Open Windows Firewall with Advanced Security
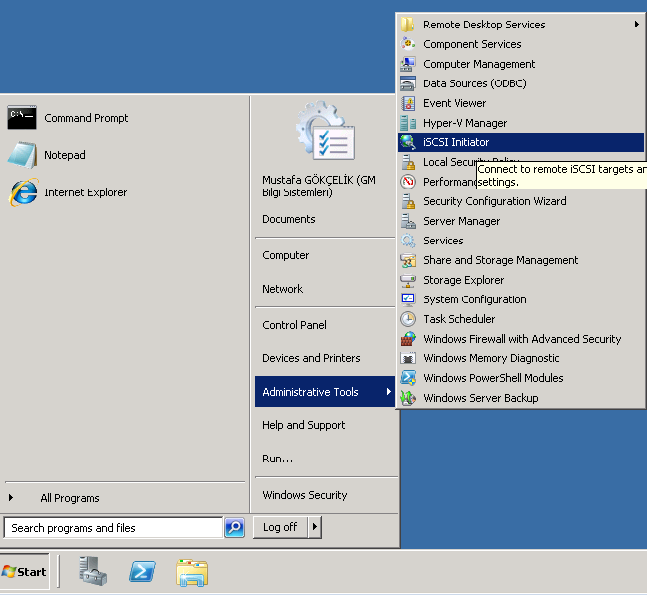This screenshot has height=595, width=647. pos(521,339)
